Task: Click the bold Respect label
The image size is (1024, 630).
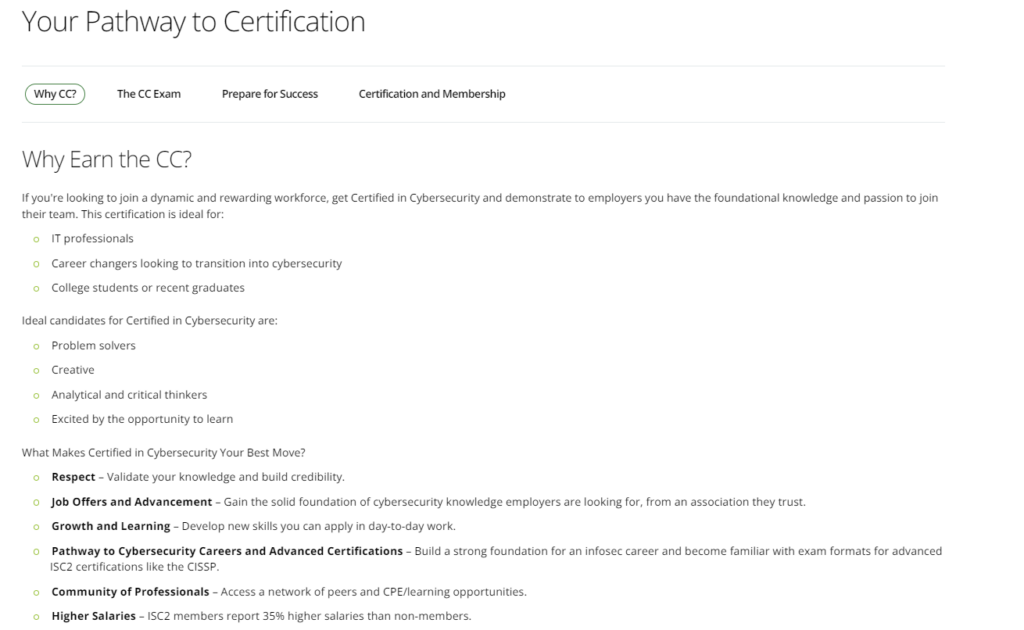Action: pyautogui.click(x=74, y=477)
